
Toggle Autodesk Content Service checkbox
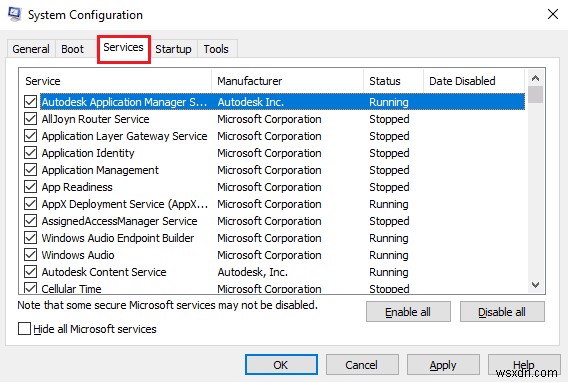30,272
